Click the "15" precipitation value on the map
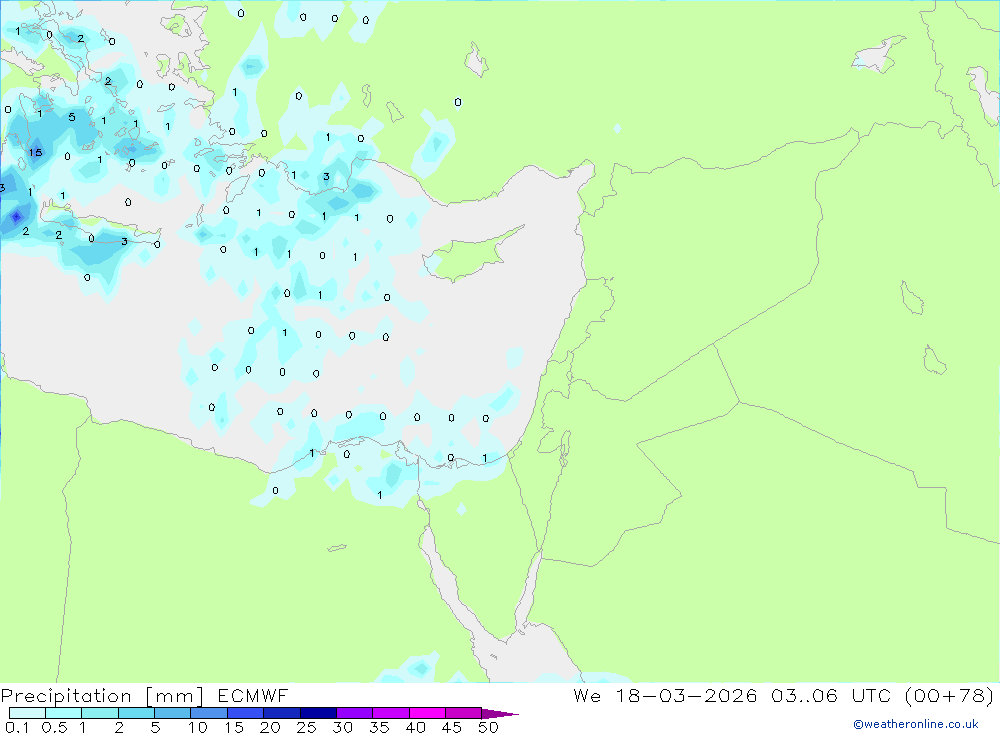Image resolution: width=1000 pixels, height=733 pixels. (36, 152)
